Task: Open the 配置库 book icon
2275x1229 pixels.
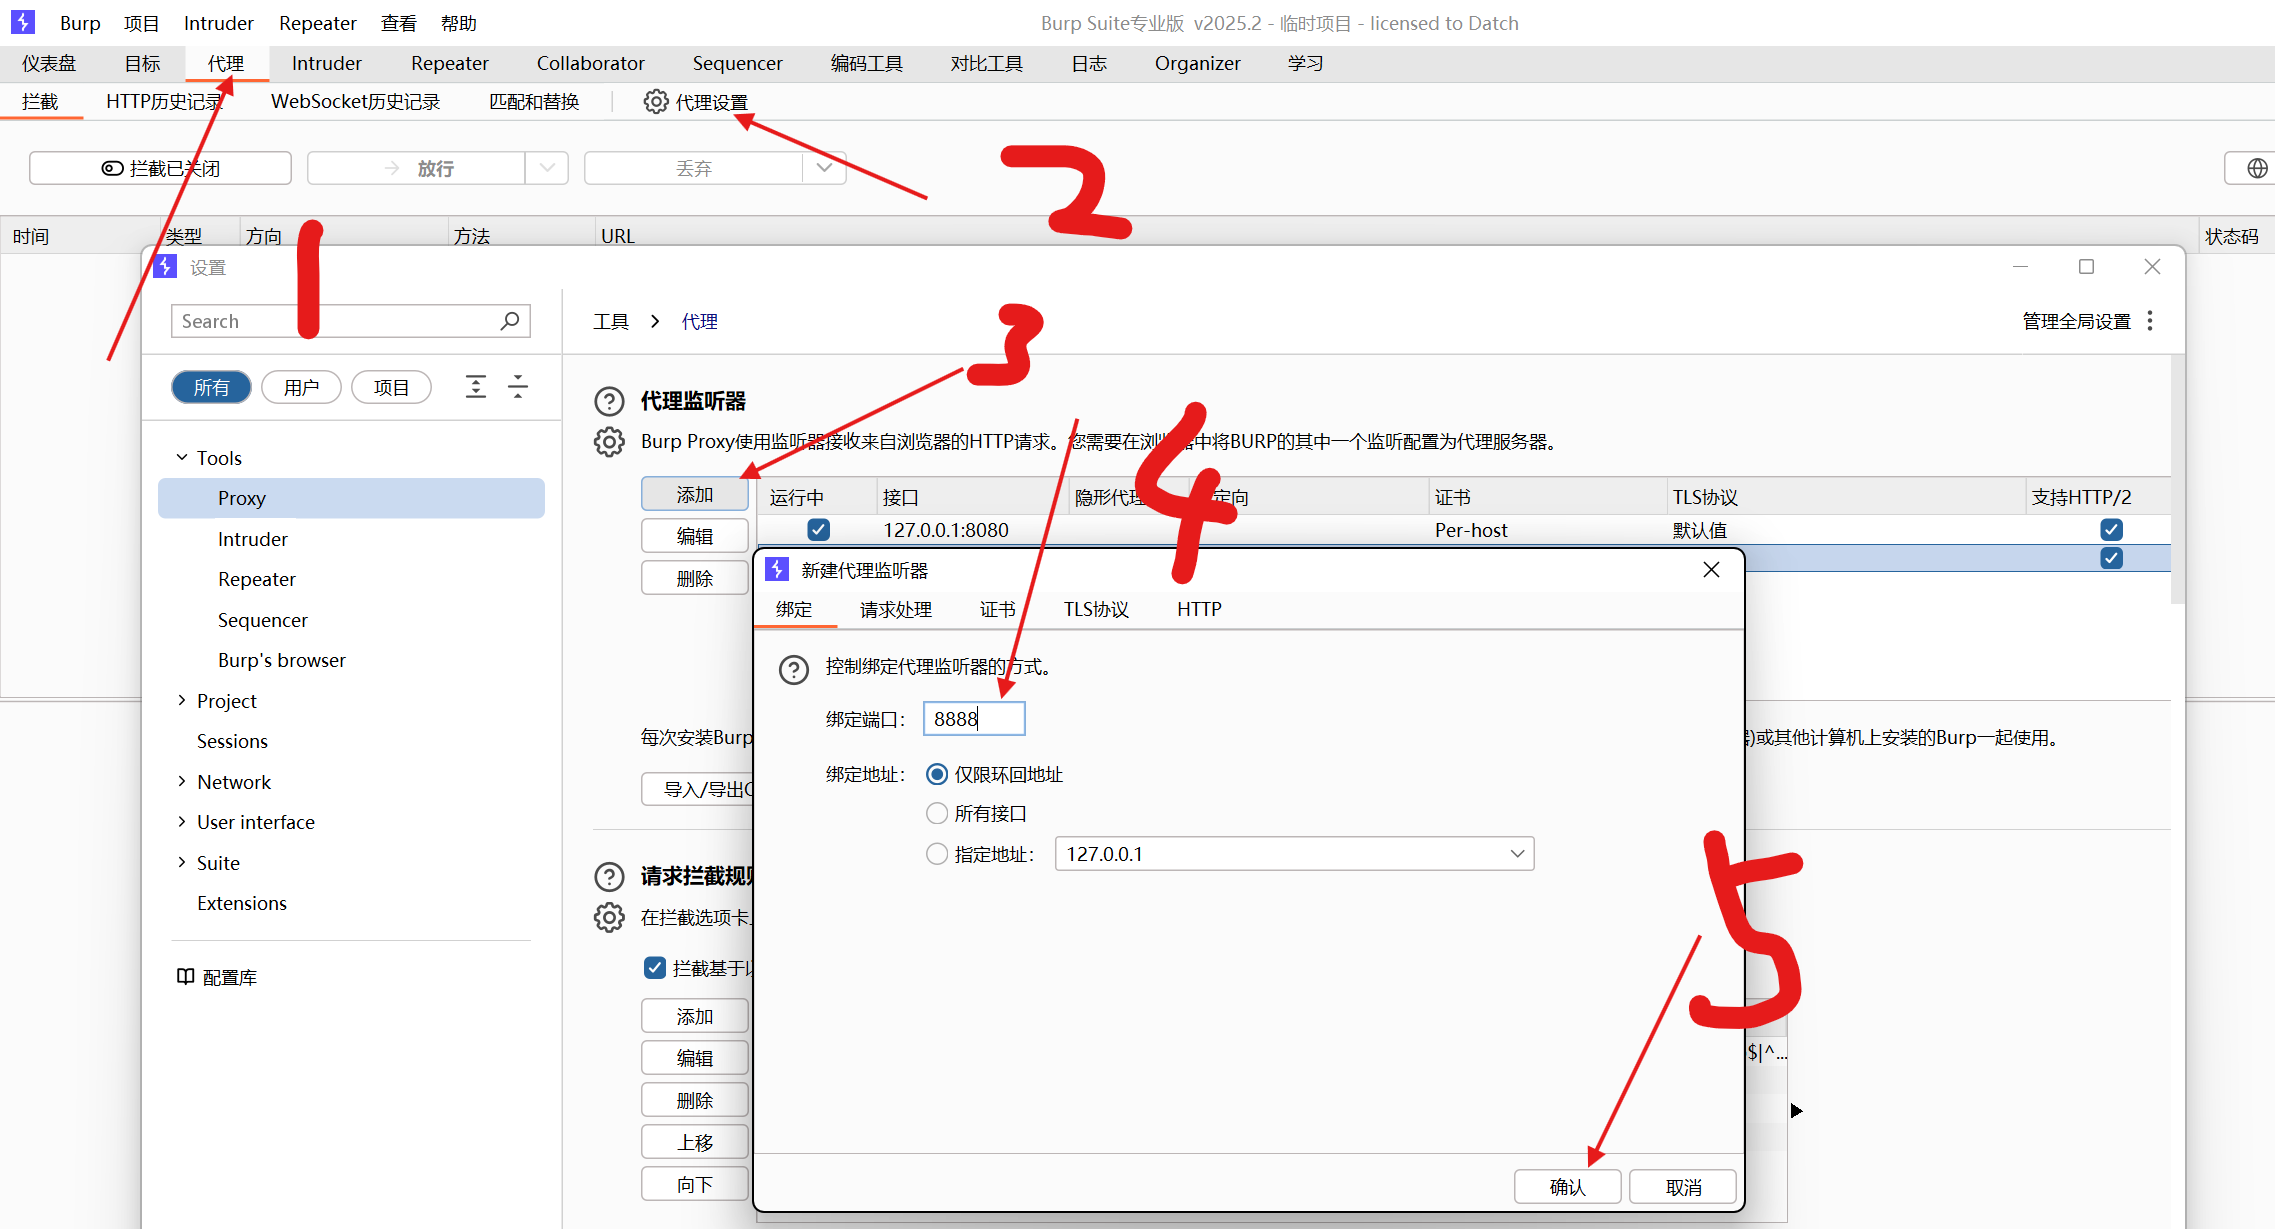Action: [185, 977]
